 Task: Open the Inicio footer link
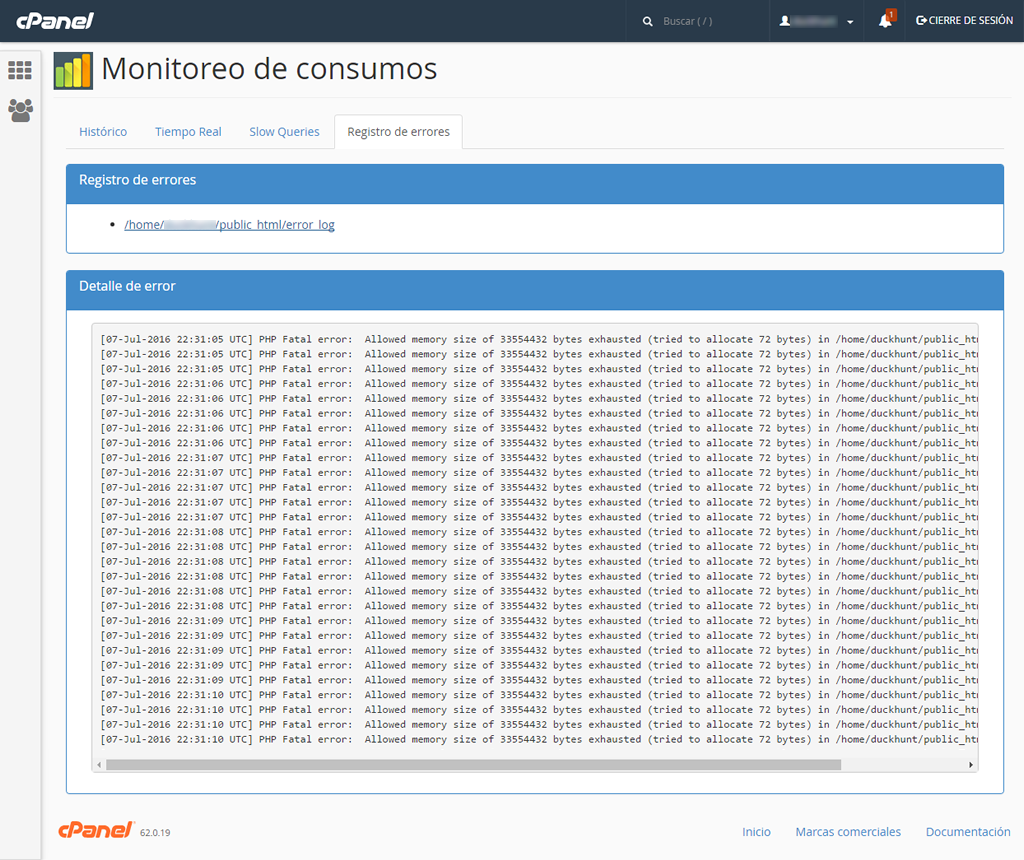(x=756, y=832)
